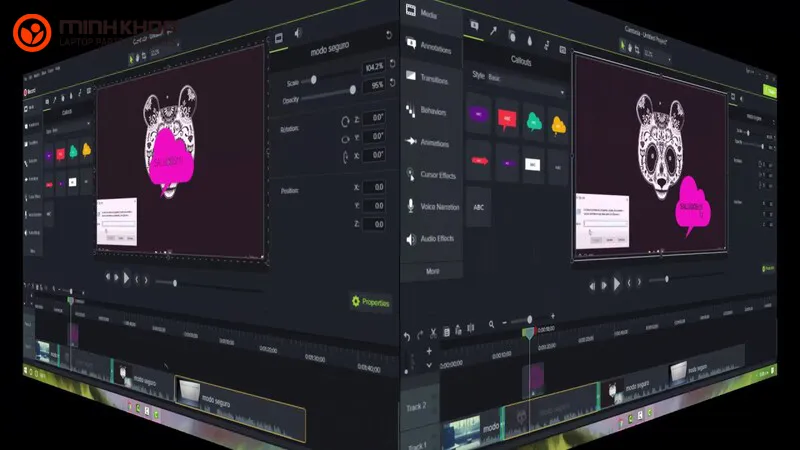Click the green Share button at top right
The image size is (800, 450).
point(770,90)
